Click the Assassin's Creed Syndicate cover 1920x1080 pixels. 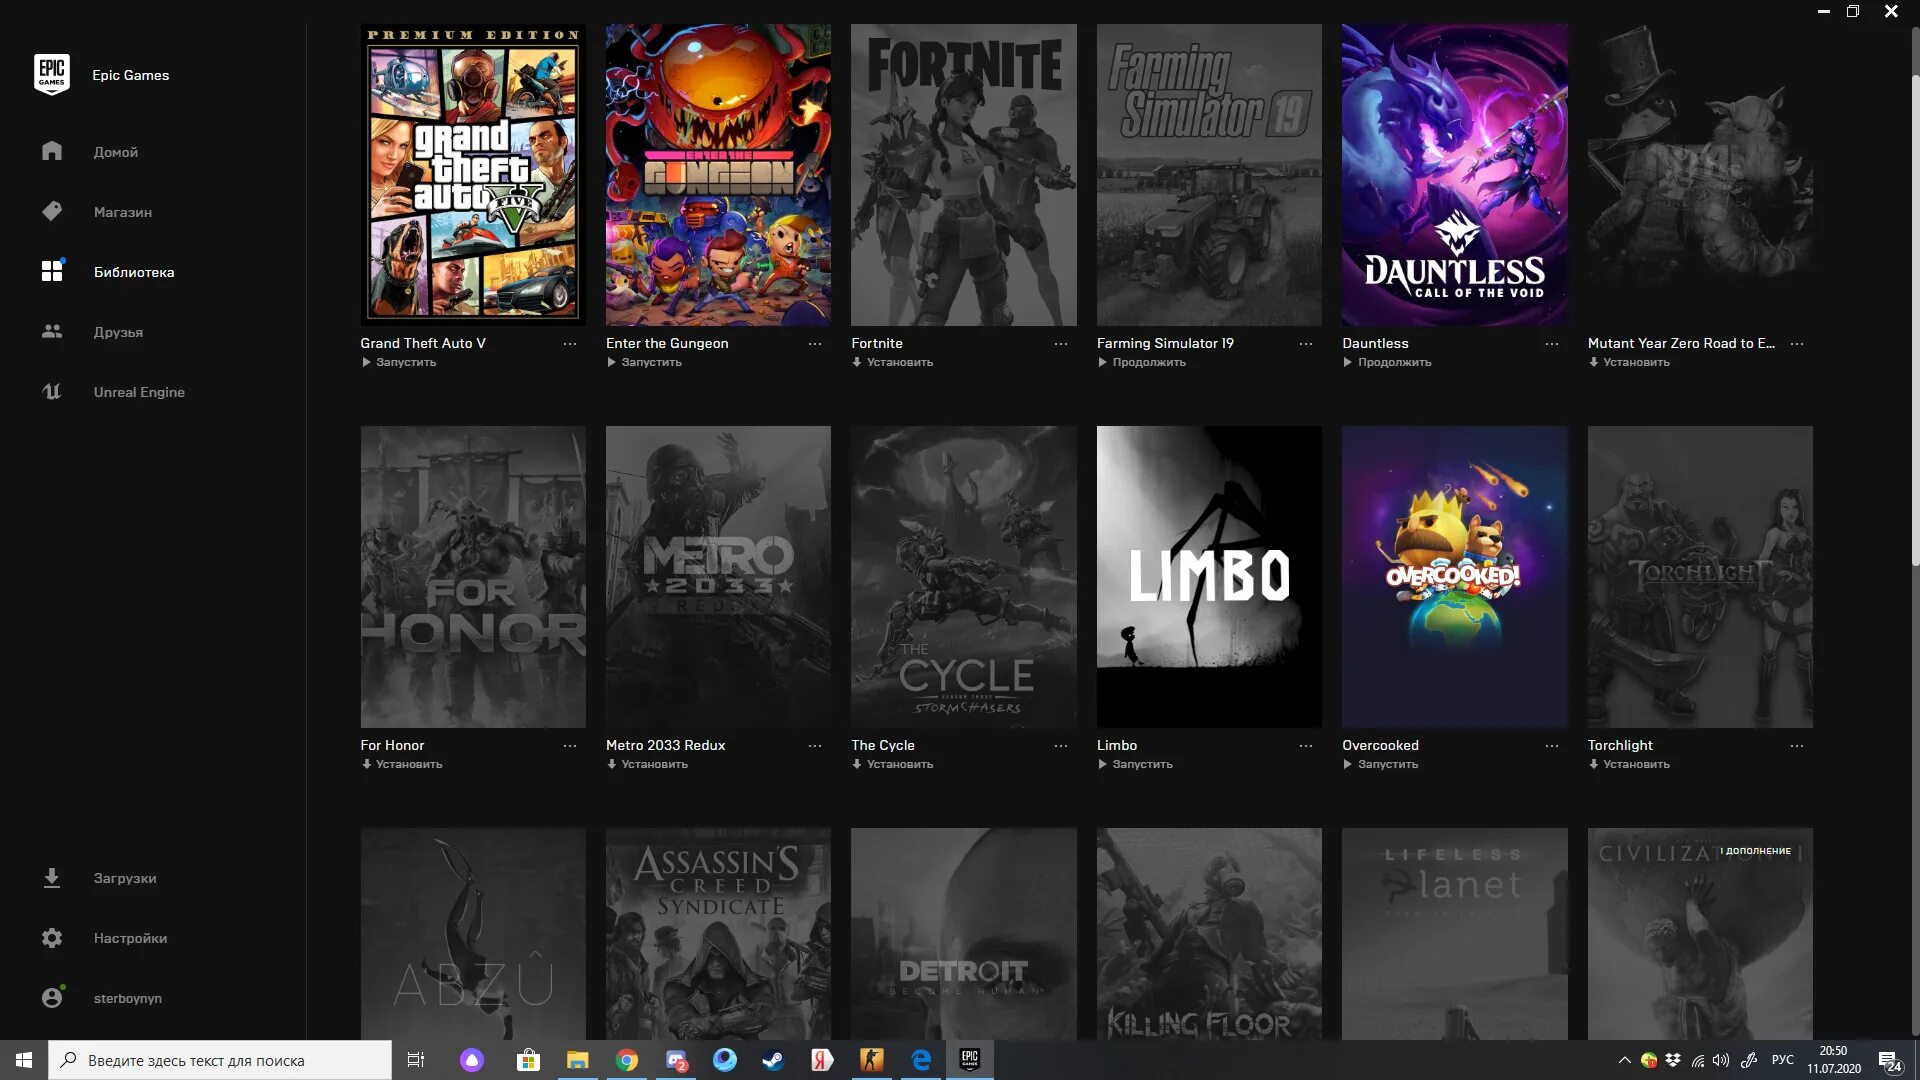(718, 934)
